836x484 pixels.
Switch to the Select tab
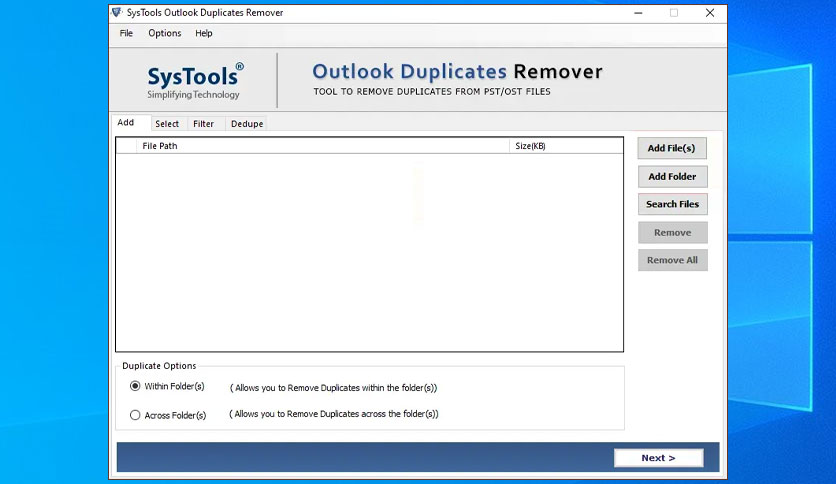pos(167,124)
